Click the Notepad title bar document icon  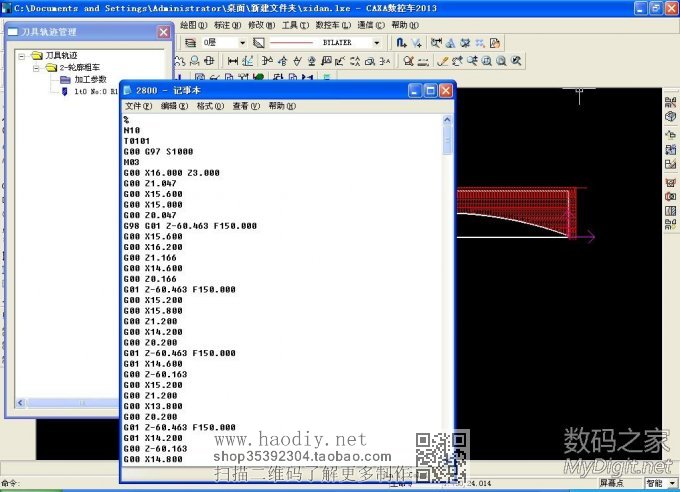click(127, 90)
